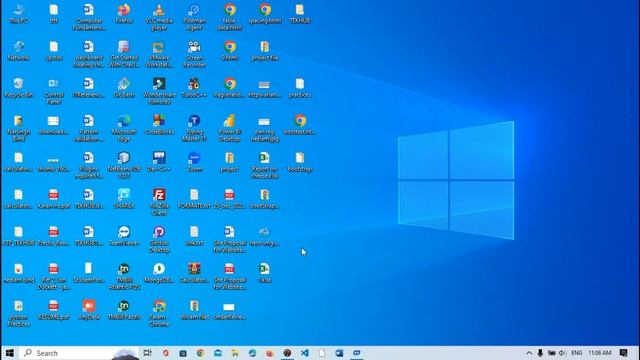Select the Typing Master 11 icon

(194, 128)
